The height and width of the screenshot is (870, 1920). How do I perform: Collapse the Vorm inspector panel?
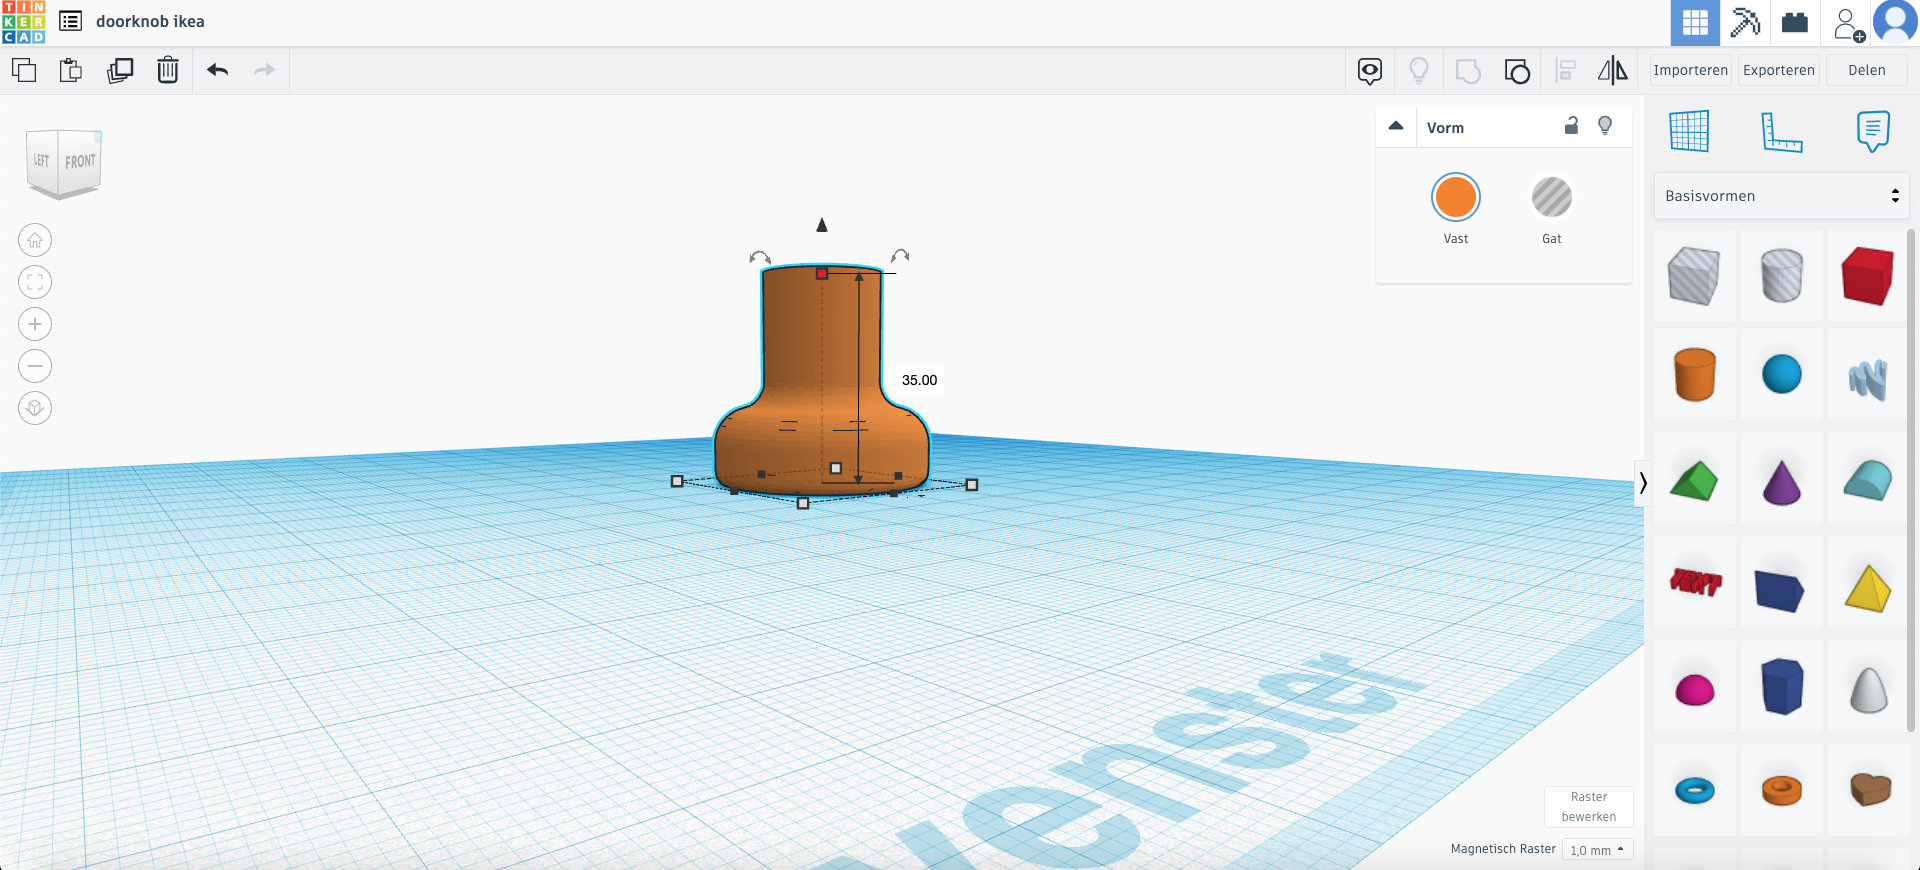pyautogui.click(x=1396, y=126)
